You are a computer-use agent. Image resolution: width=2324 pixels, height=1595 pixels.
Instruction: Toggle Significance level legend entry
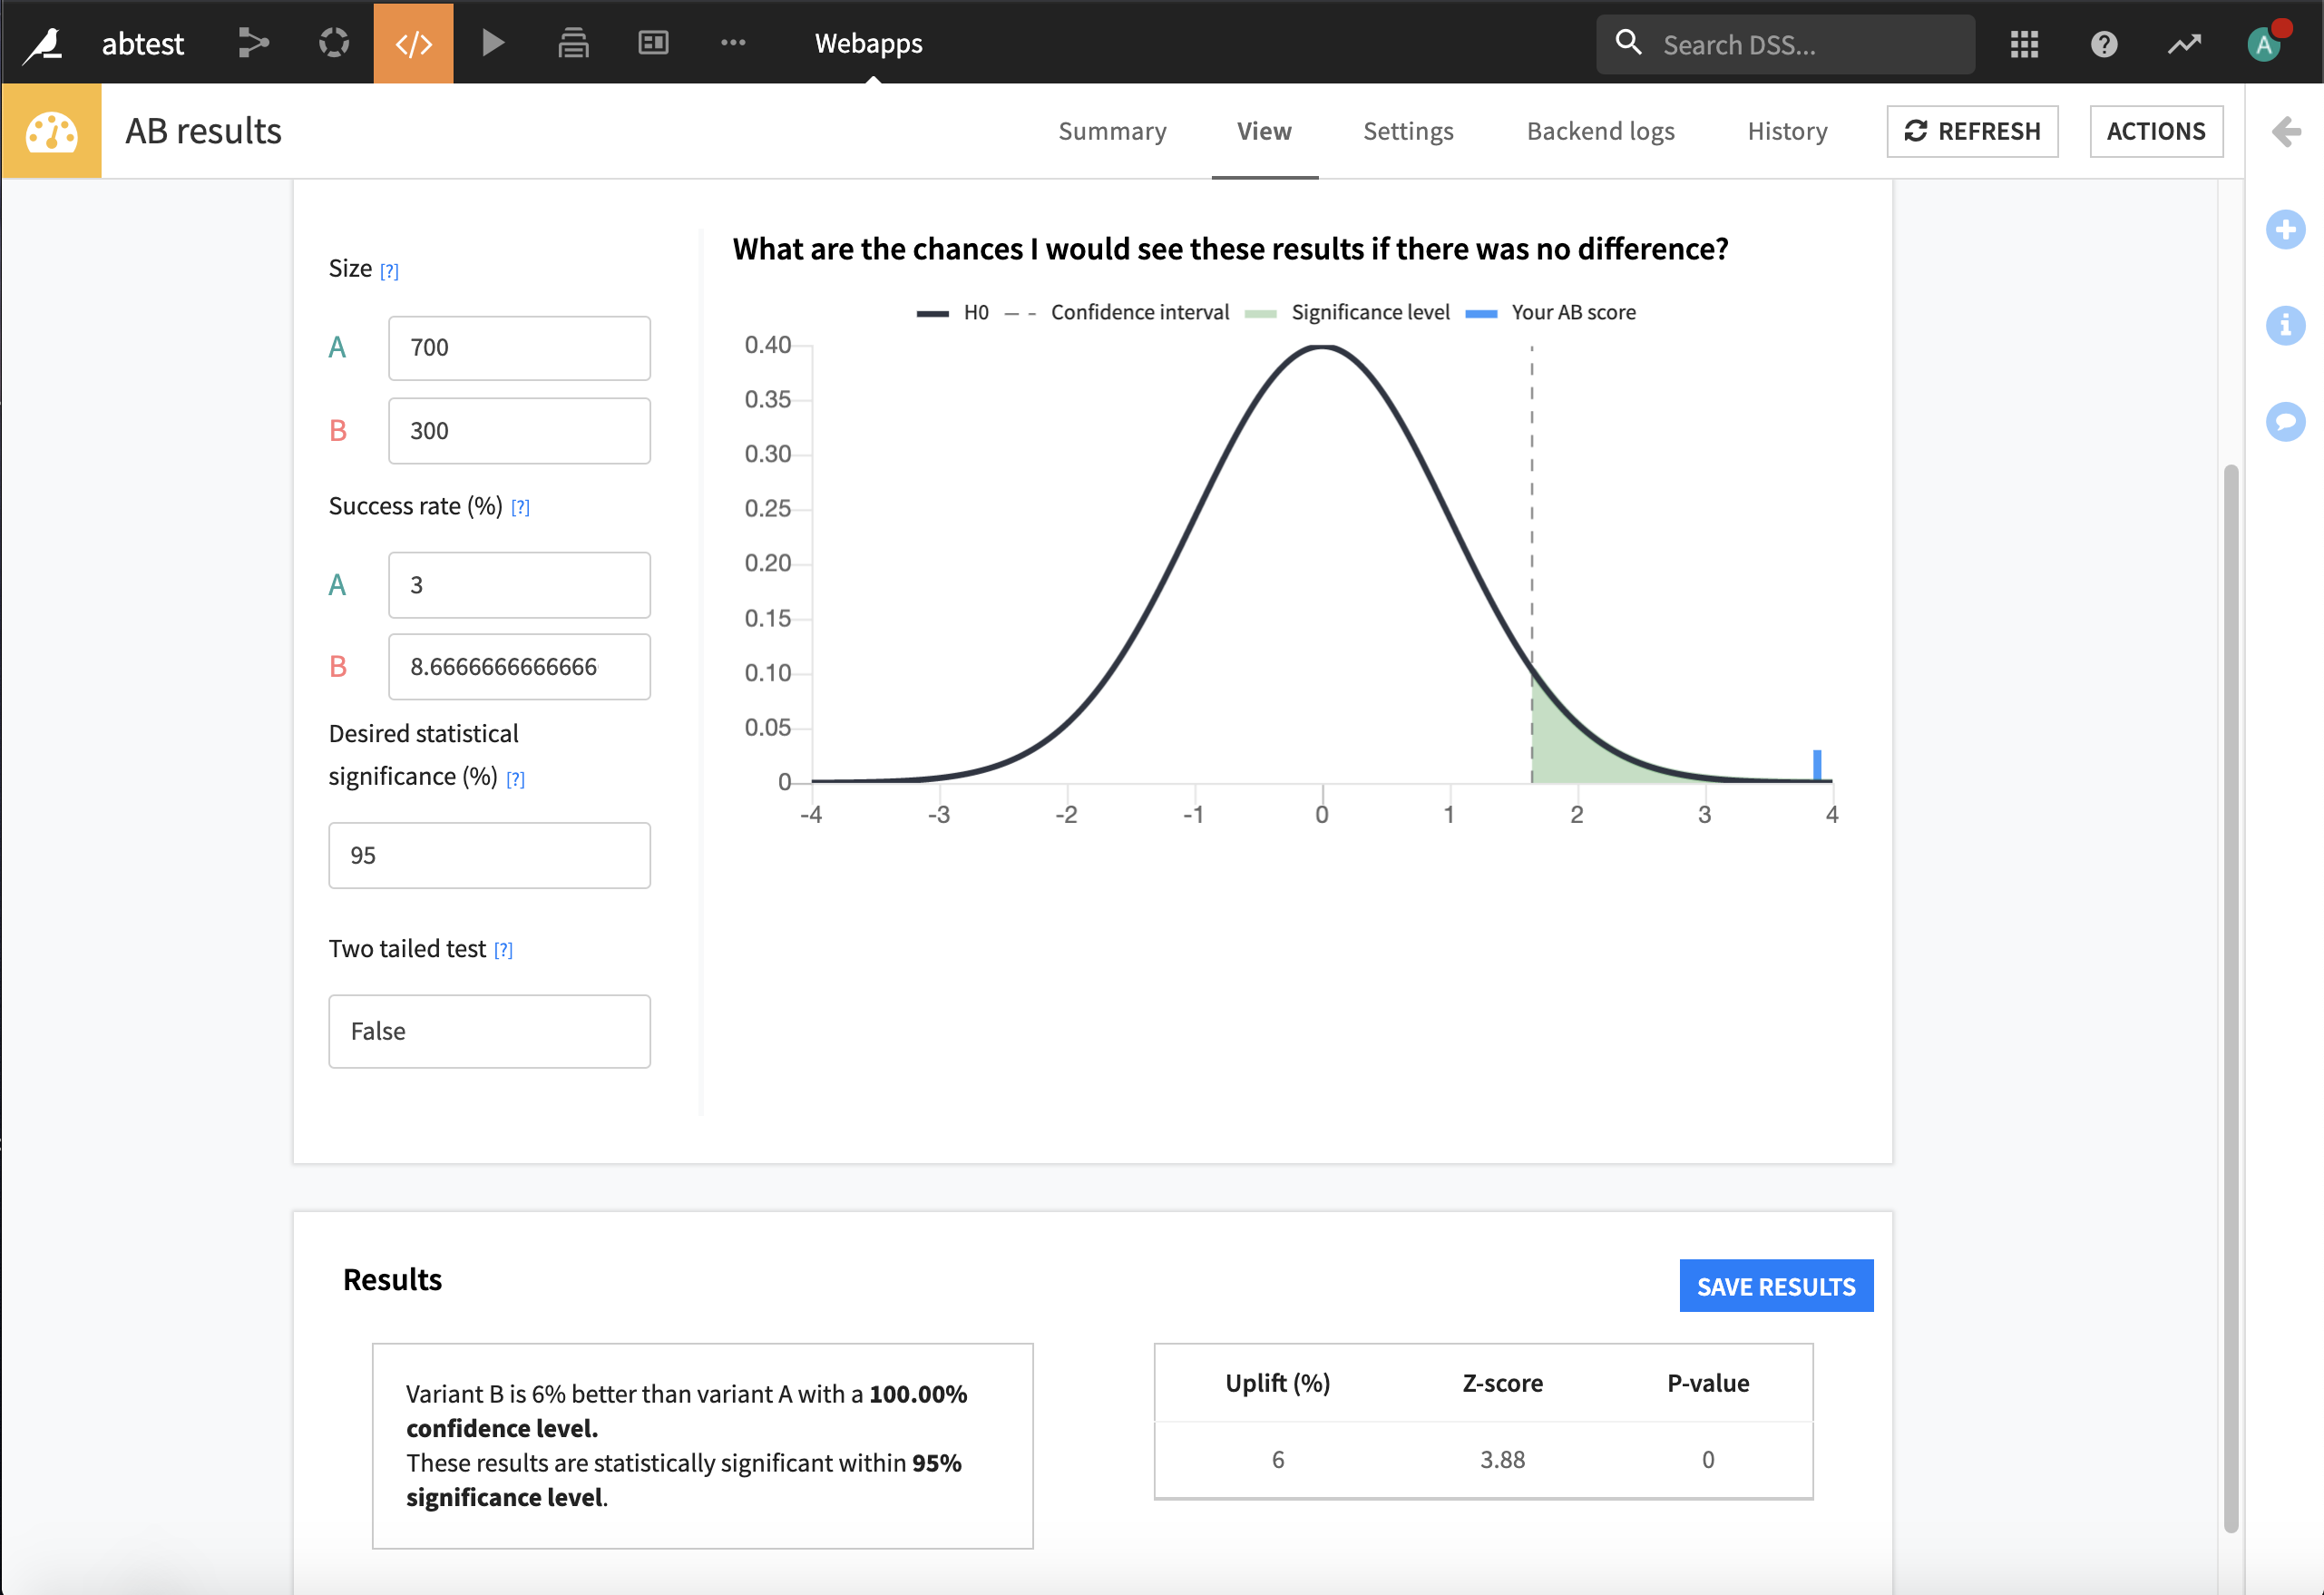pyautogui.click(x=1368, y=313)
